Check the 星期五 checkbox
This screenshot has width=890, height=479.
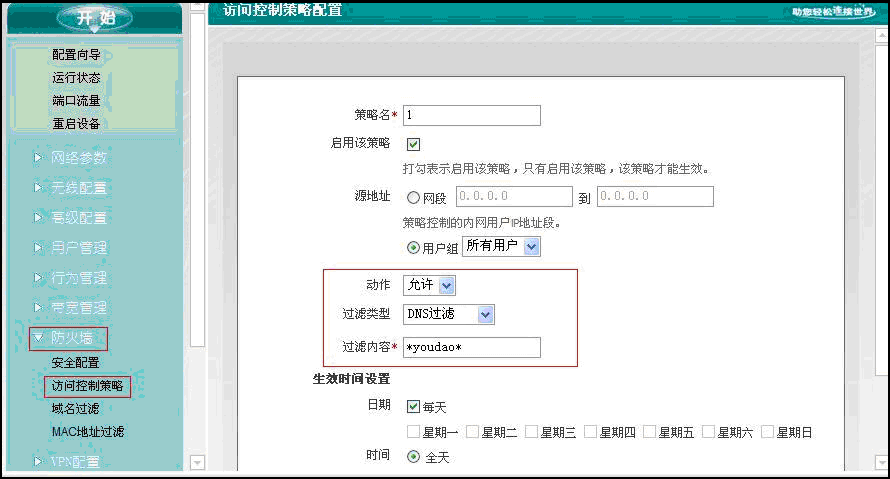point(649,432)
